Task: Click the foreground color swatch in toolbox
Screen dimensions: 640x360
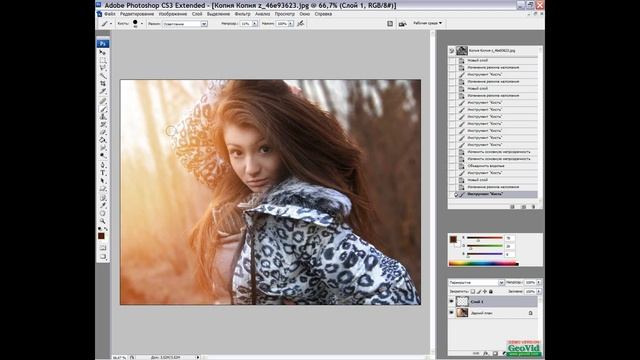Action: pos(100,236)
